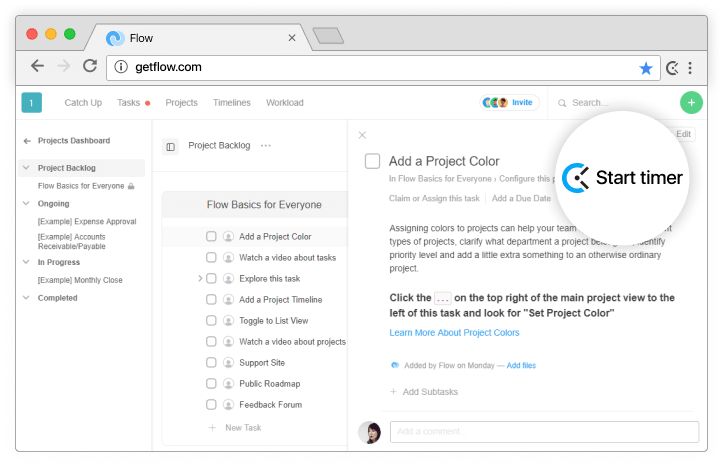Click the Clockify extension icon in browser toolbar
This screenshot has height=467, width=723.
[672, 68]
